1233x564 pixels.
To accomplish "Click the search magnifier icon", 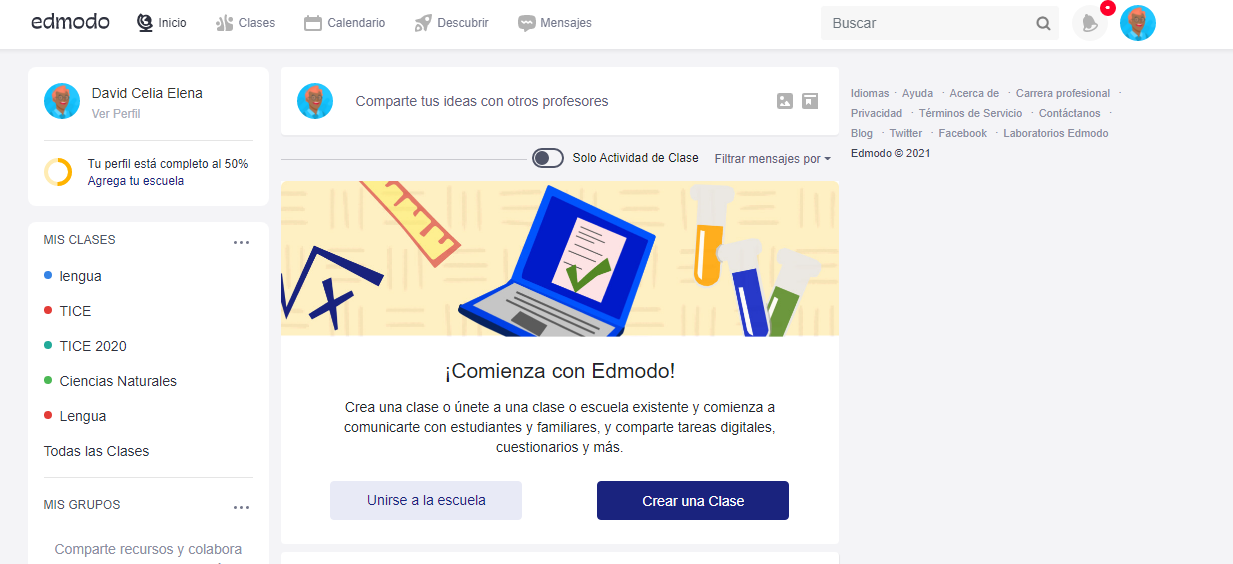I will pyautogui.click(x=1043, y=24).
